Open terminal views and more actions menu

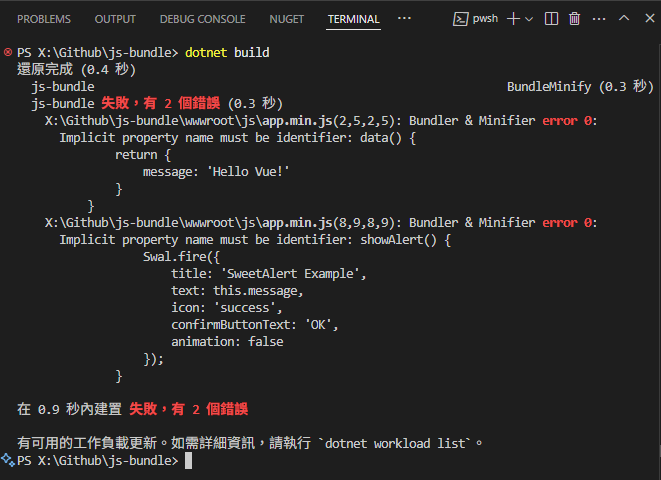coord(598,18)
